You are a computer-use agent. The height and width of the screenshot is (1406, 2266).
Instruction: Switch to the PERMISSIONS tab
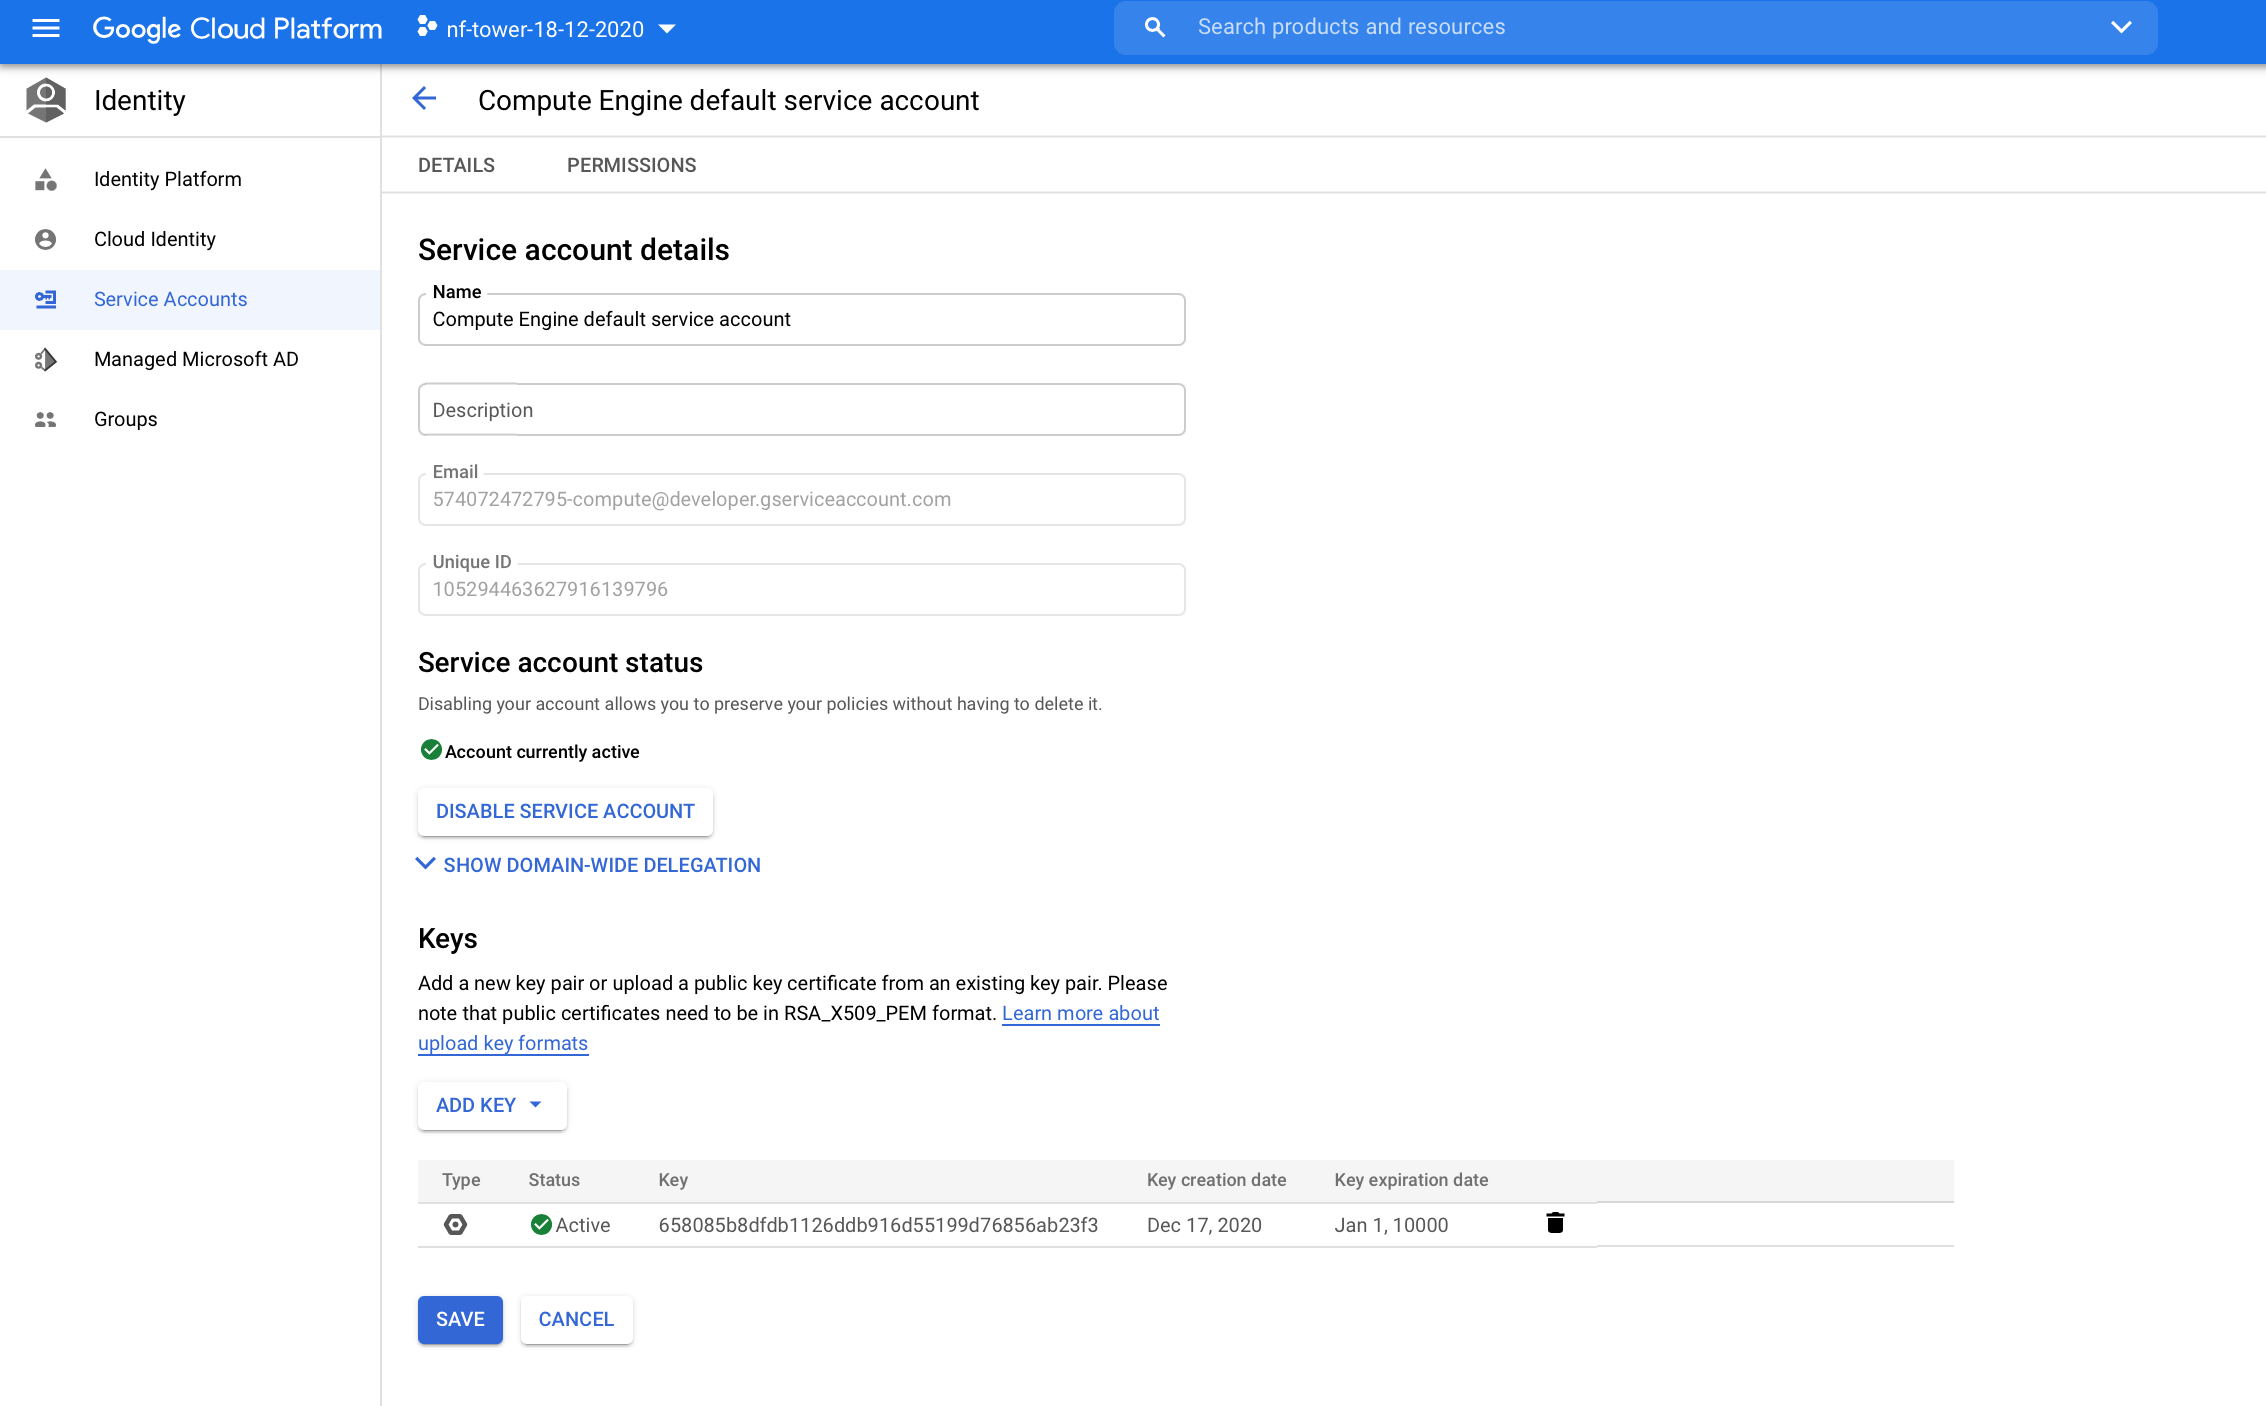pos(631,165)
